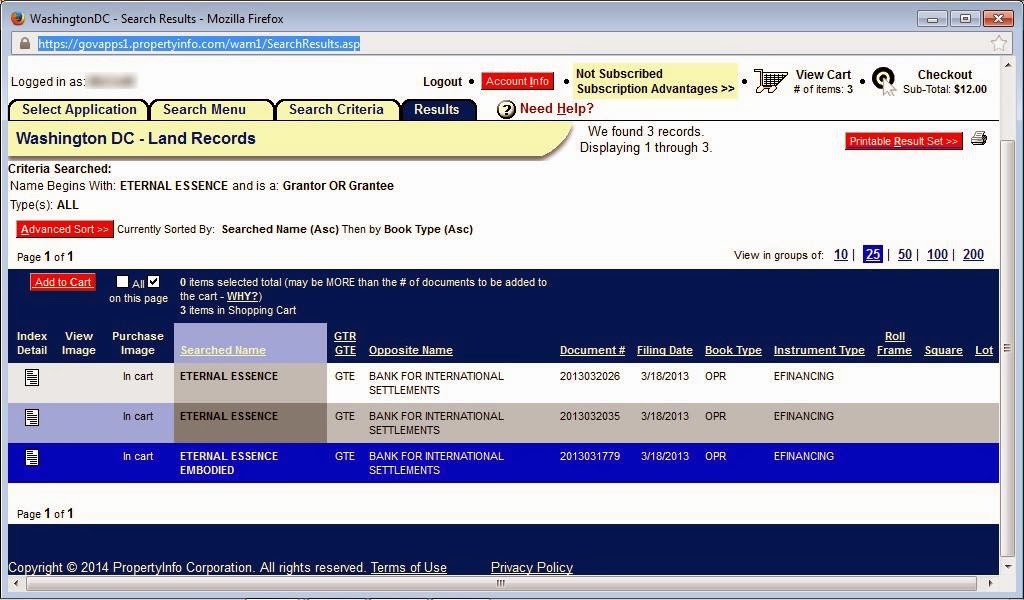Toggle the checked 'on this page' checkbox
Screen dimensions: 1024x600
click(153, 281)
